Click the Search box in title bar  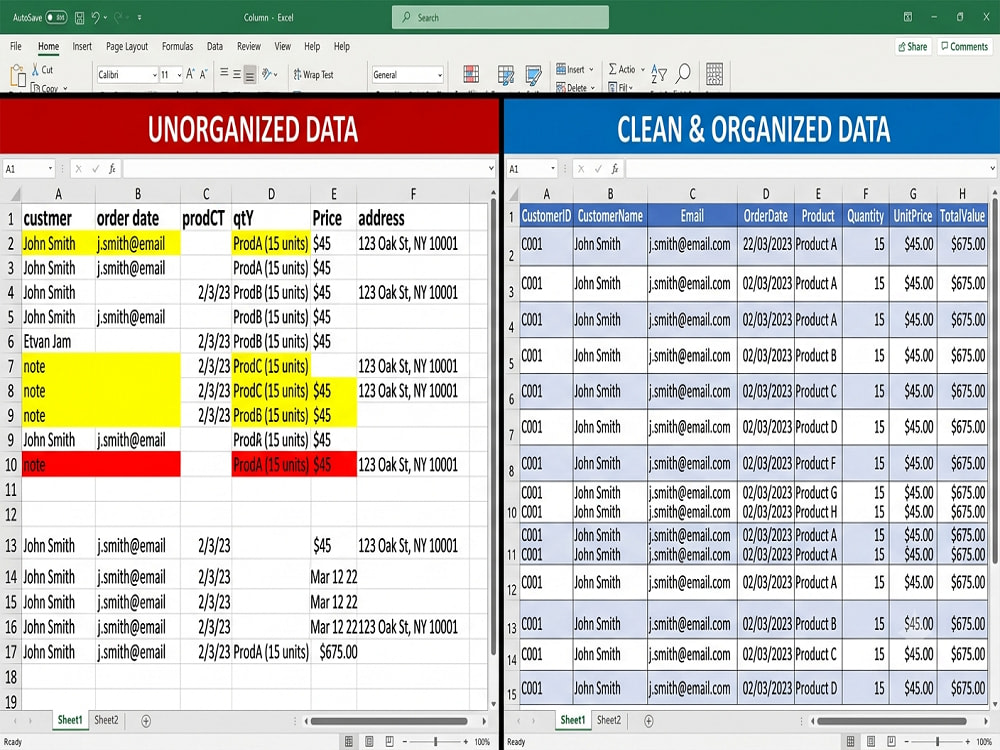(x=500, y=17)
